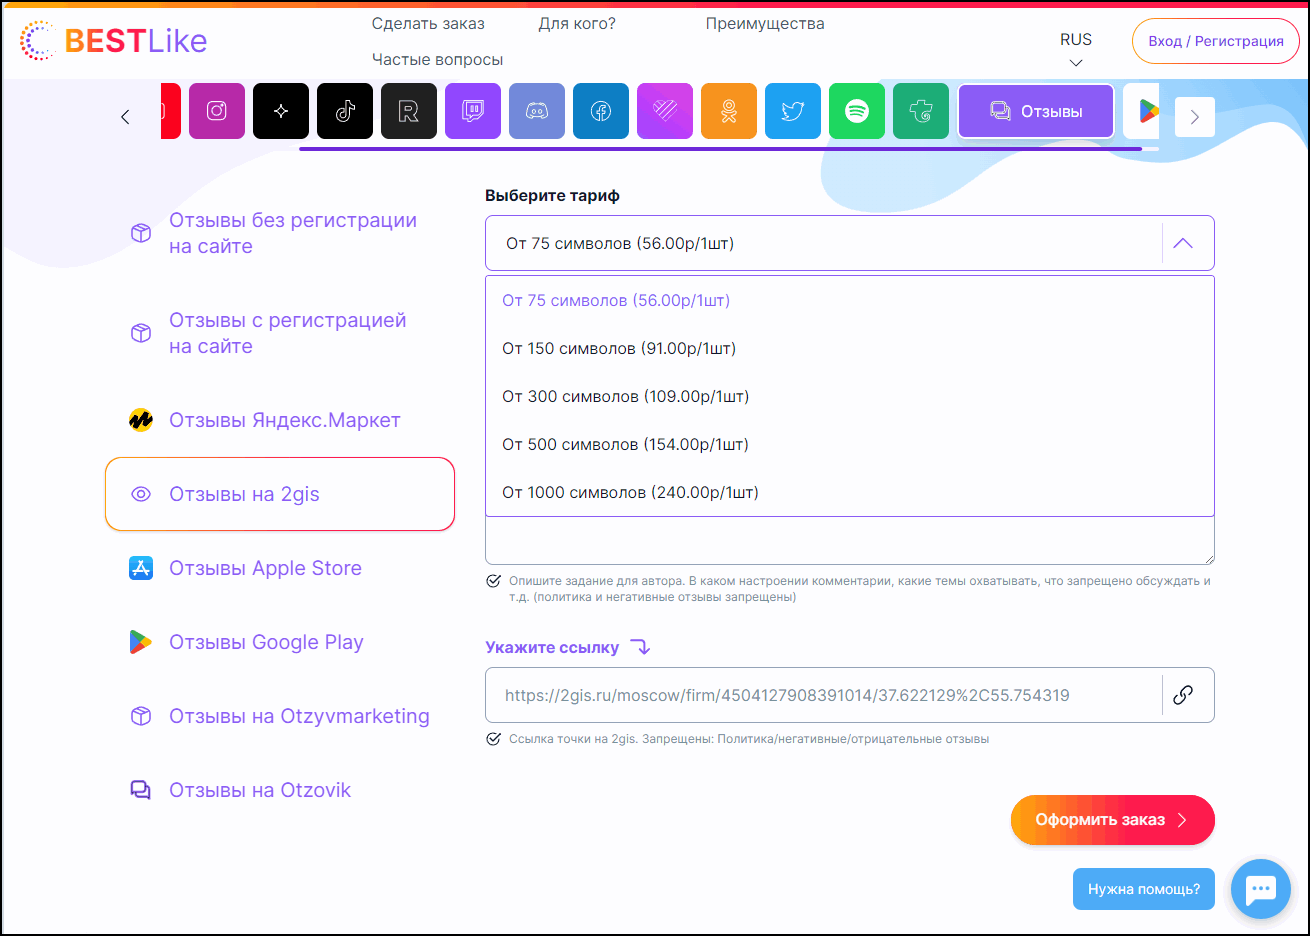Select the Likee heart tile
This screenshot has height=936, width=1310.
point(665,111)
